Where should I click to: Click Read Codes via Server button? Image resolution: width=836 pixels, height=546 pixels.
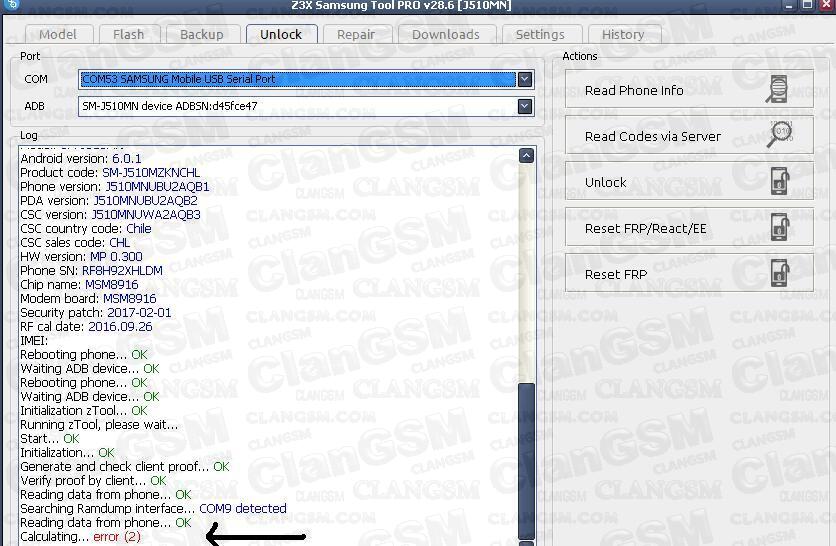689,136
